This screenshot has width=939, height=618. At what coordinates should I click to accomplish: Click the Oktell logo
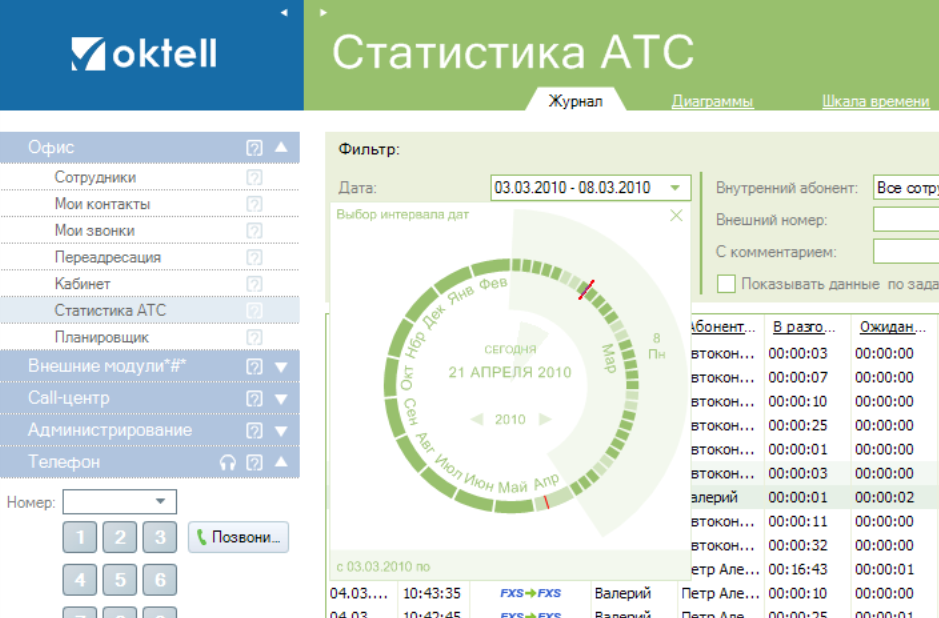click(x=144, y=54)
